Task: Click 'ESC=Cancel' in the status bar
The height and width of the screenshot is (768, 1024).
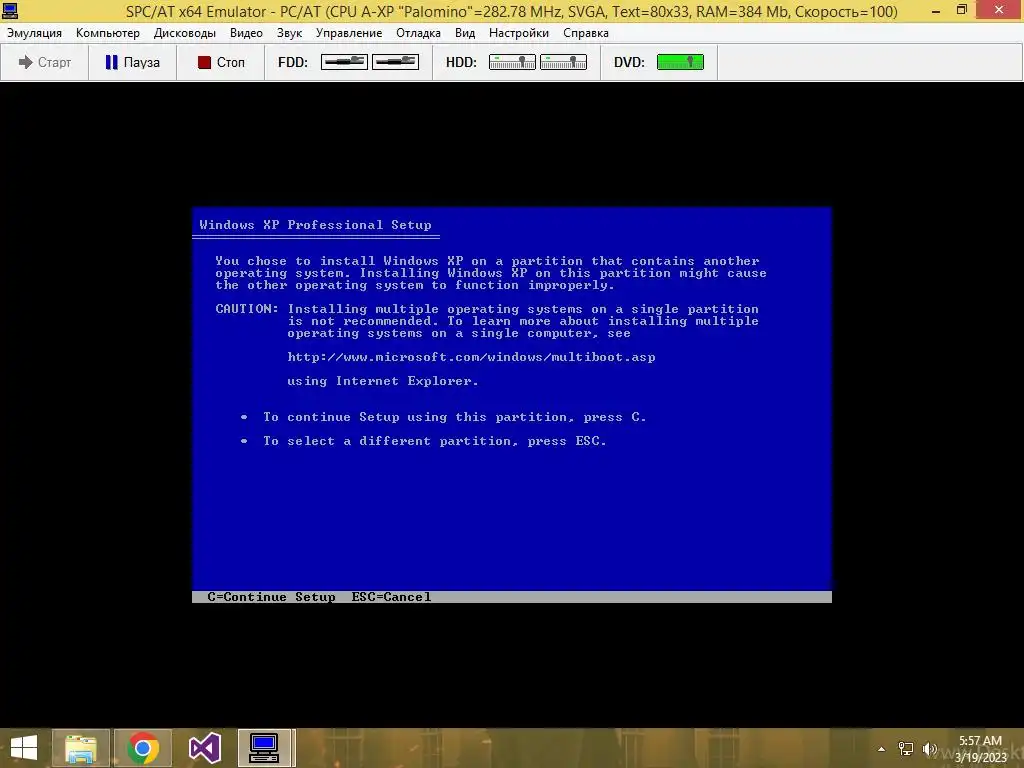Action: point(391,597)
